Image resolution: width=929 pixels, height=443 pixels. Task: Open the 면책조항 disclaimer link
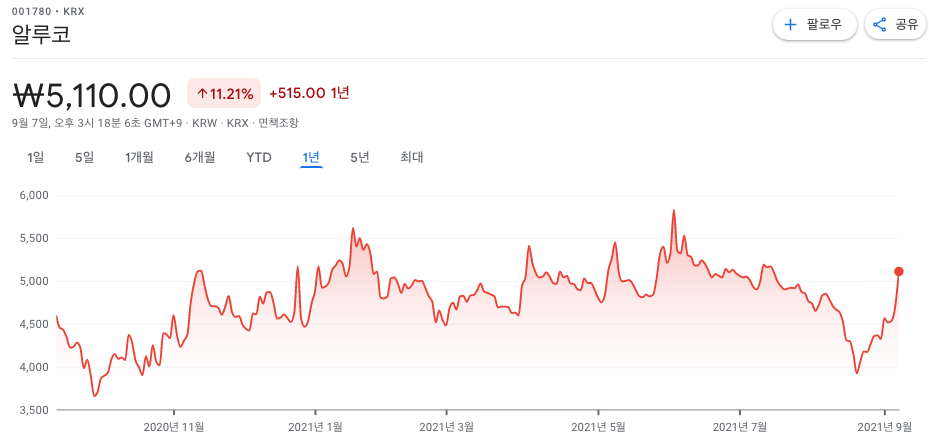(279, 123)
